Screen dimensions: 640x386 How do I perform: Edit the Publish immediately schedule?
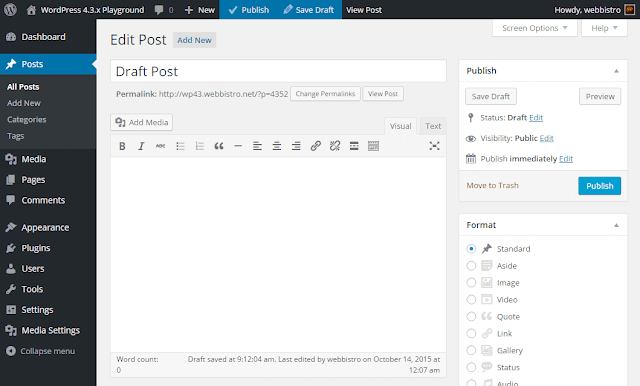pos(566,159)
